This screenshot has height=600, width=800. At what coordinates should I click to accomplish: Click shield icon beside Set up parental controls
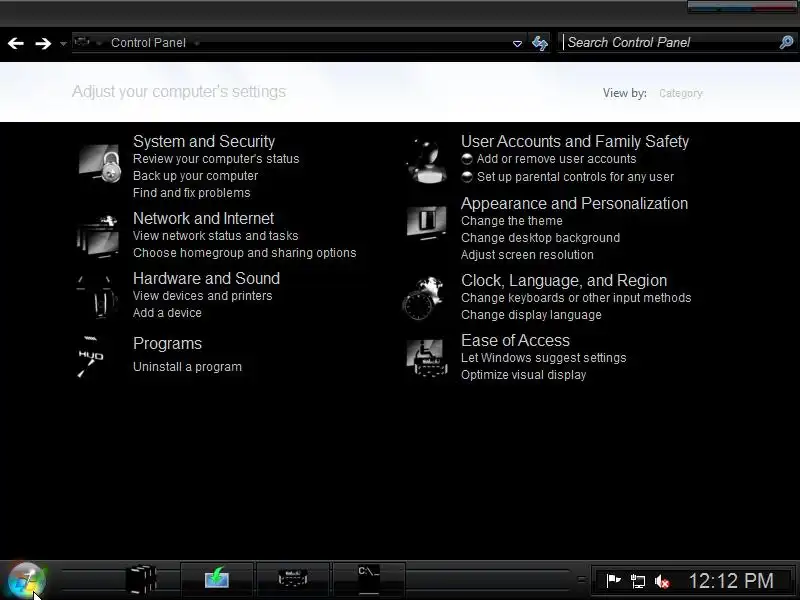[467, 177]
